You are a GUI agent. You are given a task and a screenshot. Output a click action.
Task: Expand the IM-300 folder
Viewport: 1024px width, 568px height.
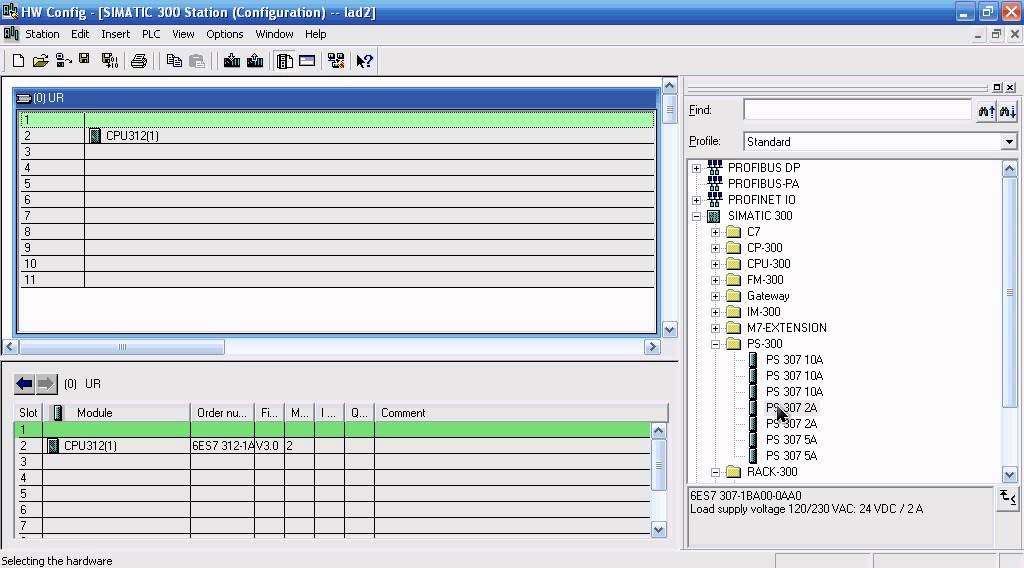715,312
